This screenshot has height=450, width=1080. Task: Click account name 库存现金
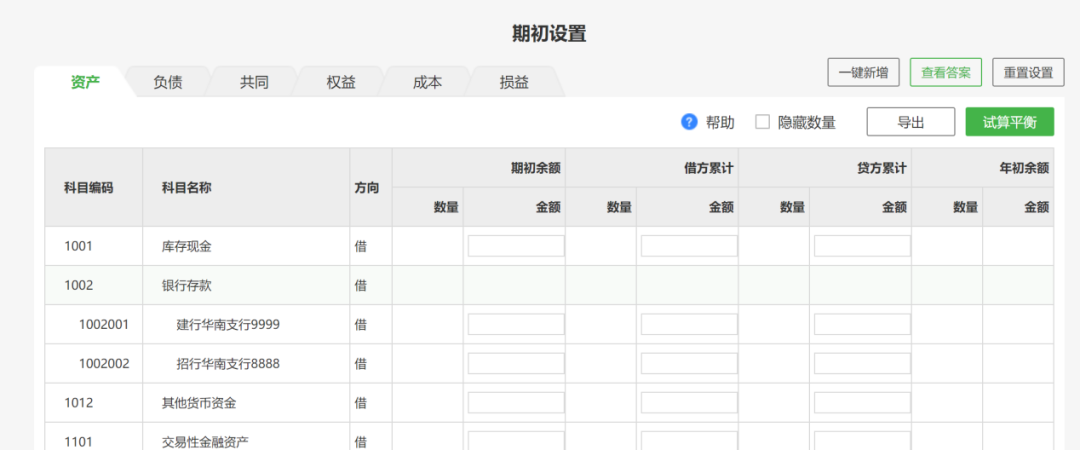tap(187, 246)
